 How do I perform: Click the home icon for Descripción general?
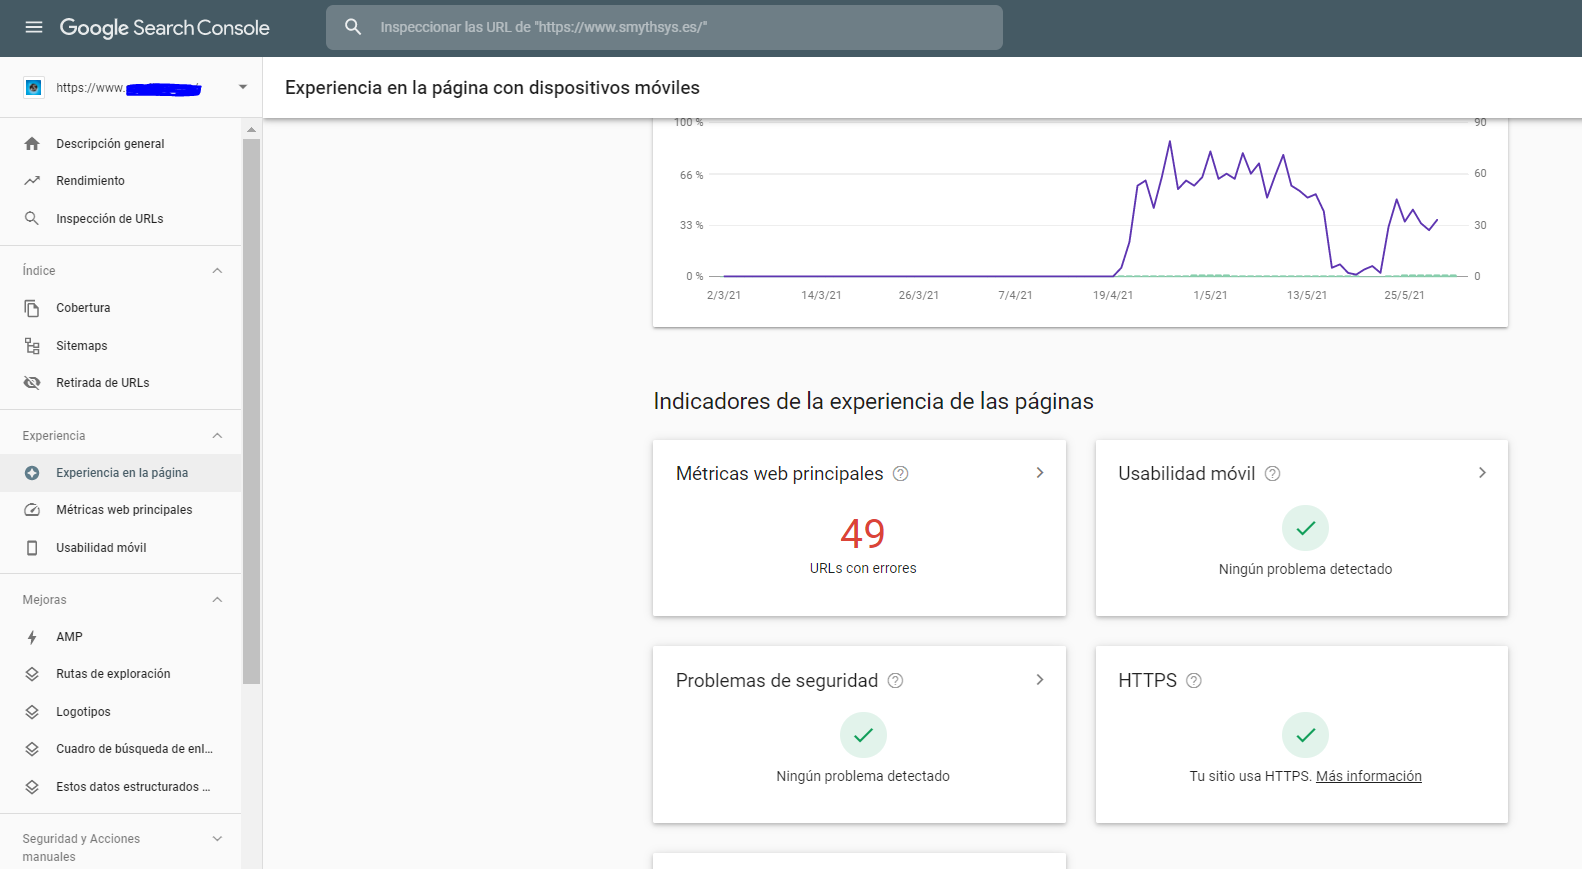pos(32,144)
